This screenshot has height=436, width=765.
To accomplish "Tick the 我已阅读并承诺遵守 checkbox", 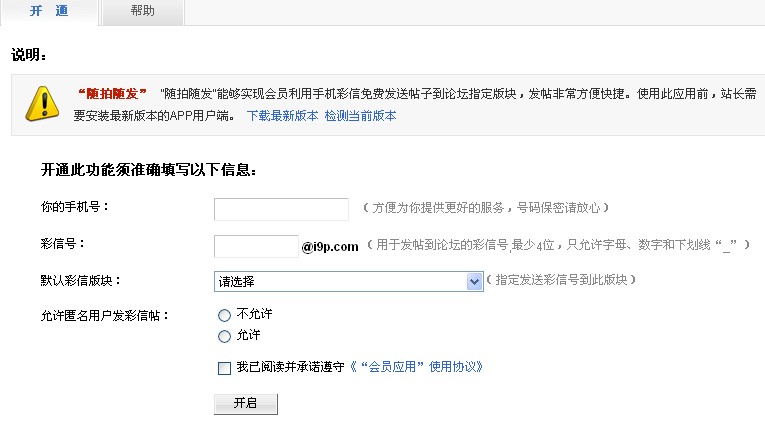I will pos(224,368).
